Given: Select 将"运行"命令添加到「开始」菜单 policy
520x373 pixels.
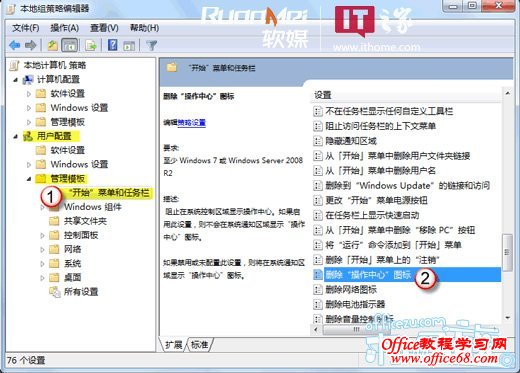Looking at the screenshot, I should pyautogui.click(x=393, y=245).
